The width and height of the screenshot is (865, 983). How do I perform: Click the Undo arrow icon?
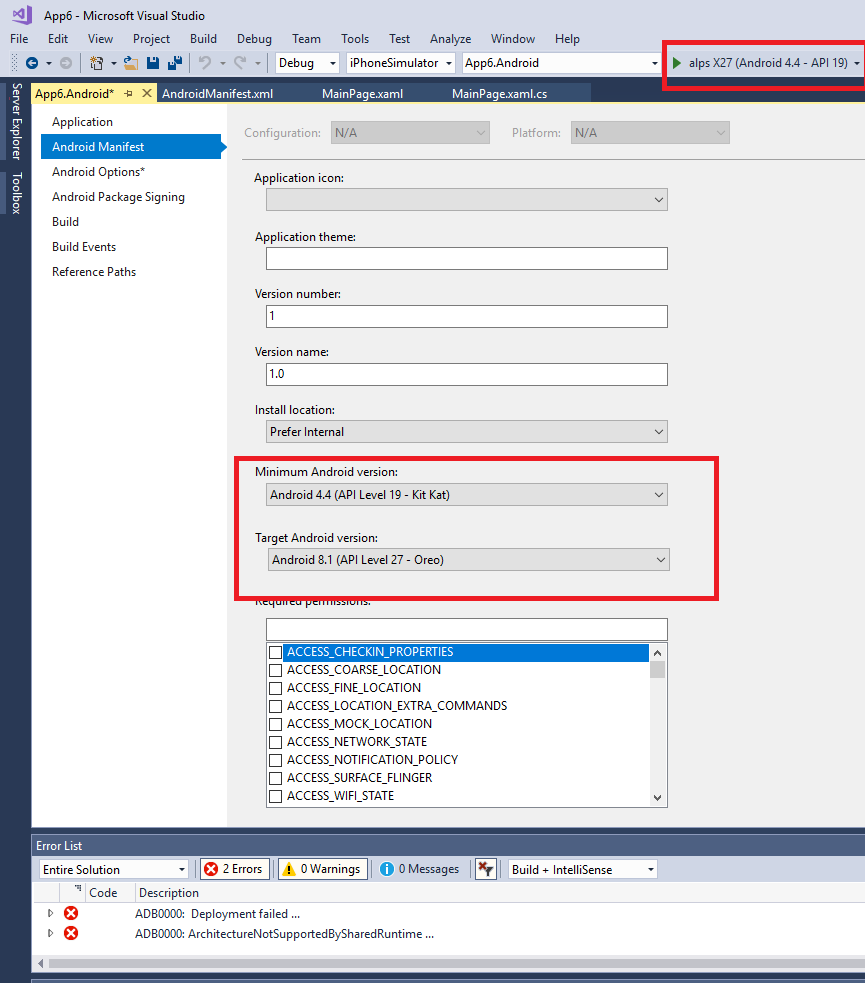pos(205,63)
